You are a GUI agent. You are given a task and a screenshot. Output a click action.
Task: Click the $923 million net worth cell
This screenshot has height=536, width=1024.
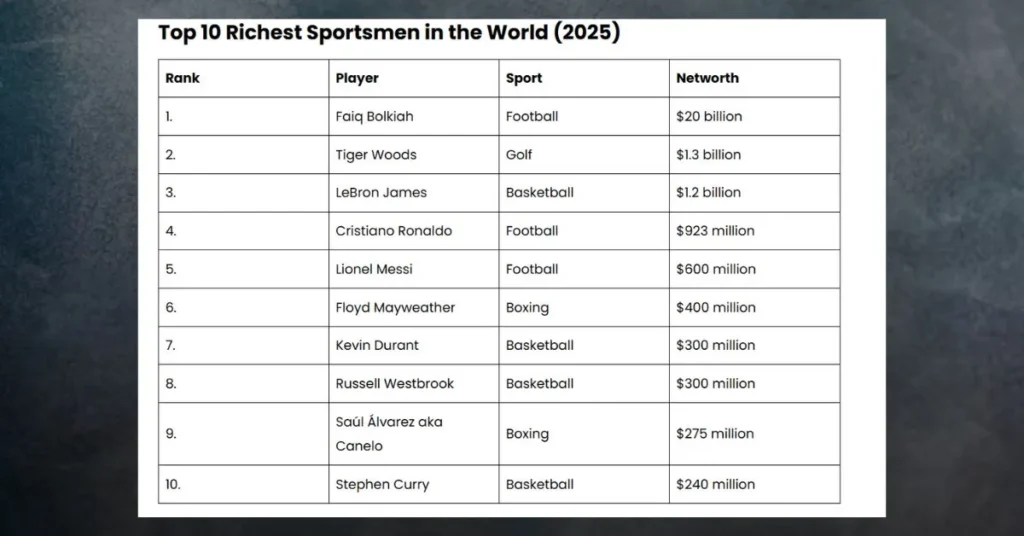click(715, 231)
